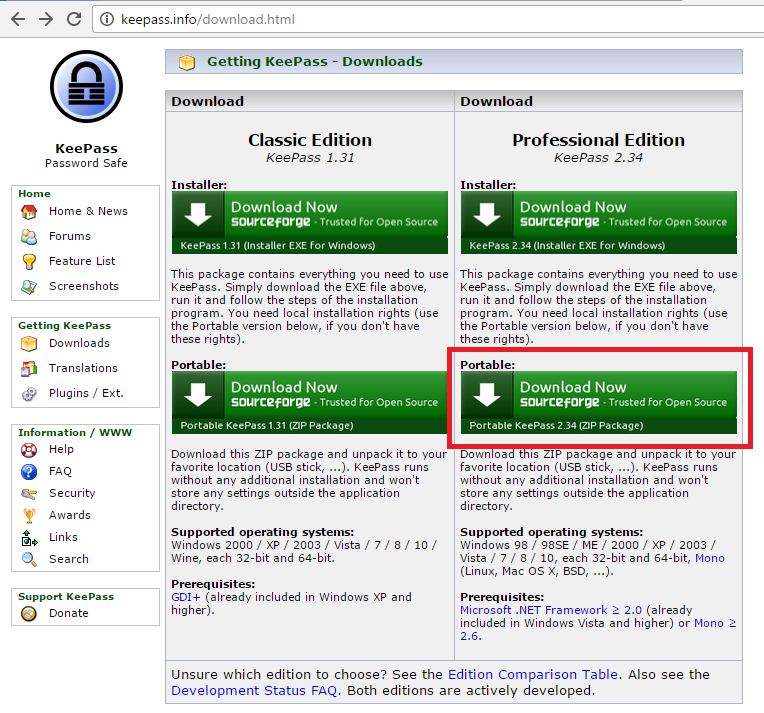The width and height of the screenshot is (764, 713).
Task: Download KeePass 1.31 Installer EXE
Action: 309,222
